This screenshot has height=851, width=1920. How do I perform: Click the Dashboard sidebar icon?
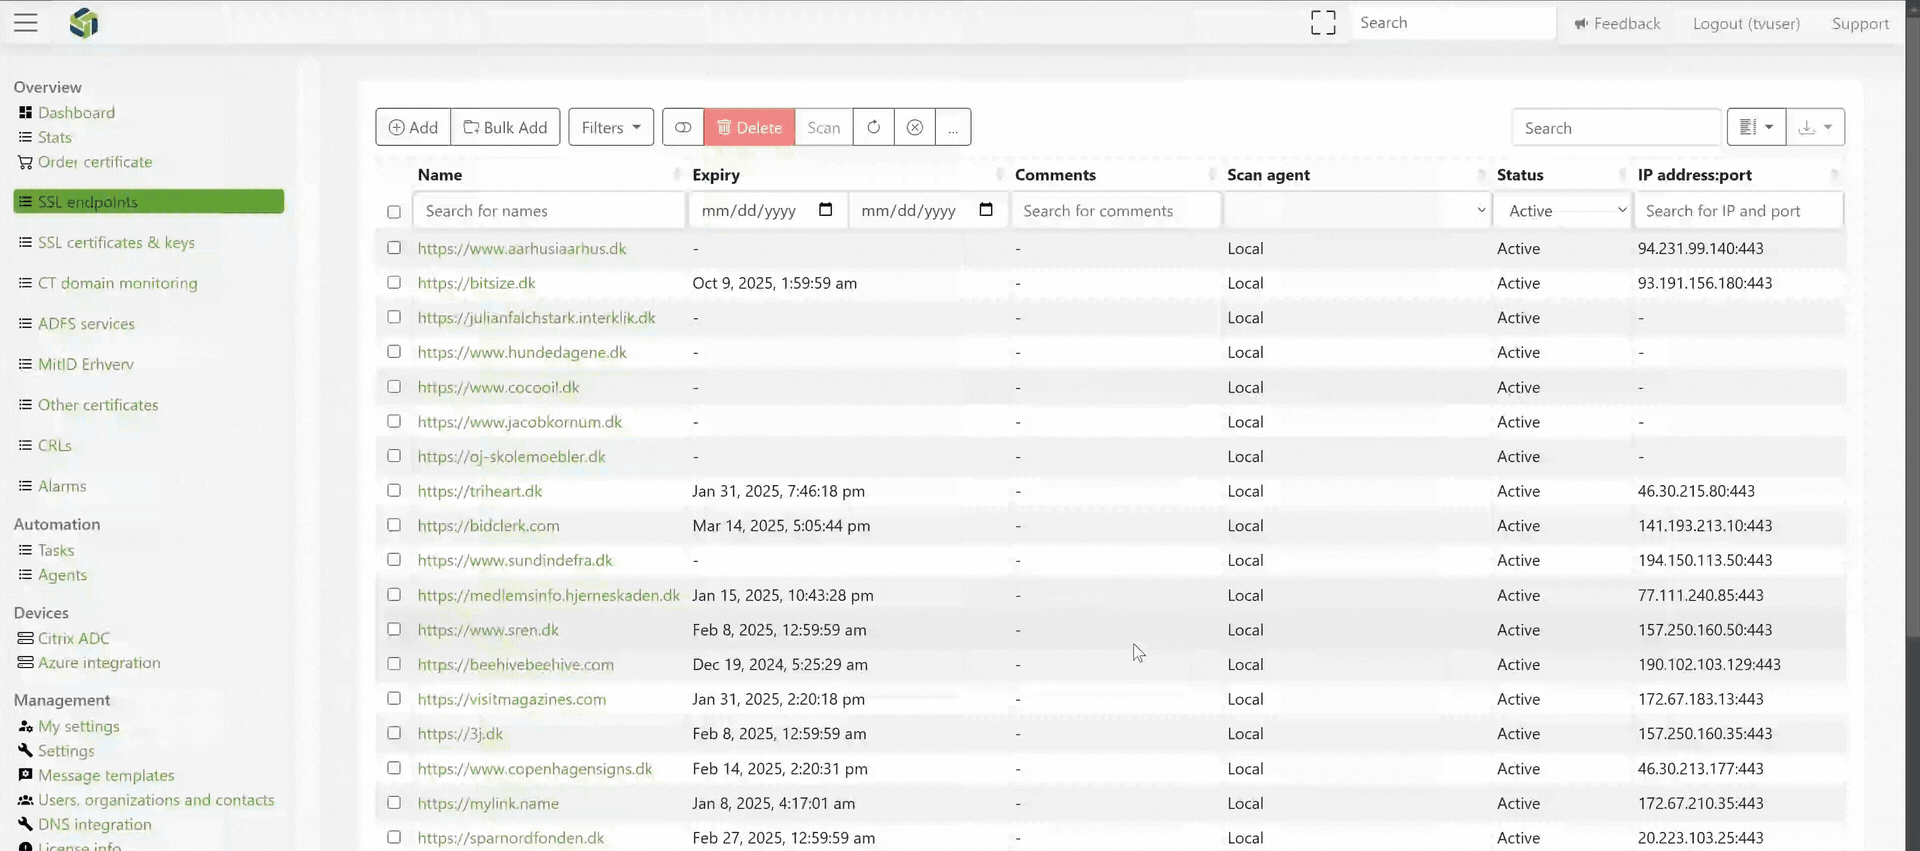coord(26,113)
